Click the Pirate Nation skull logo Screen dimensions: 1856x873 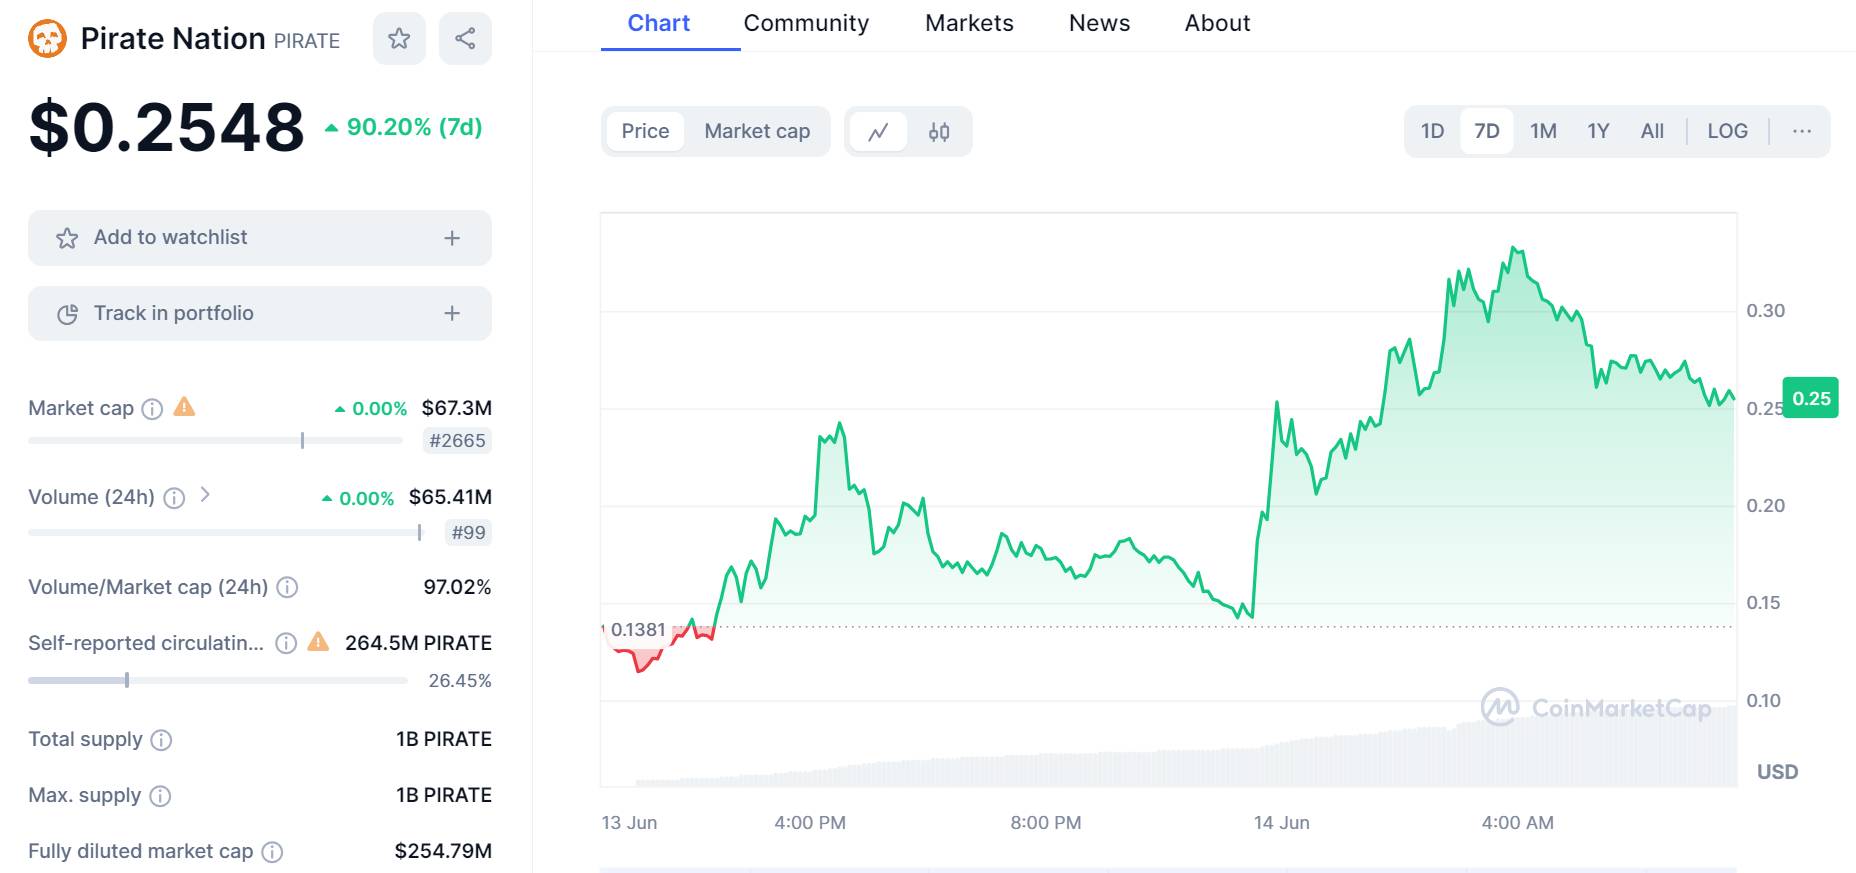(47, 39)
